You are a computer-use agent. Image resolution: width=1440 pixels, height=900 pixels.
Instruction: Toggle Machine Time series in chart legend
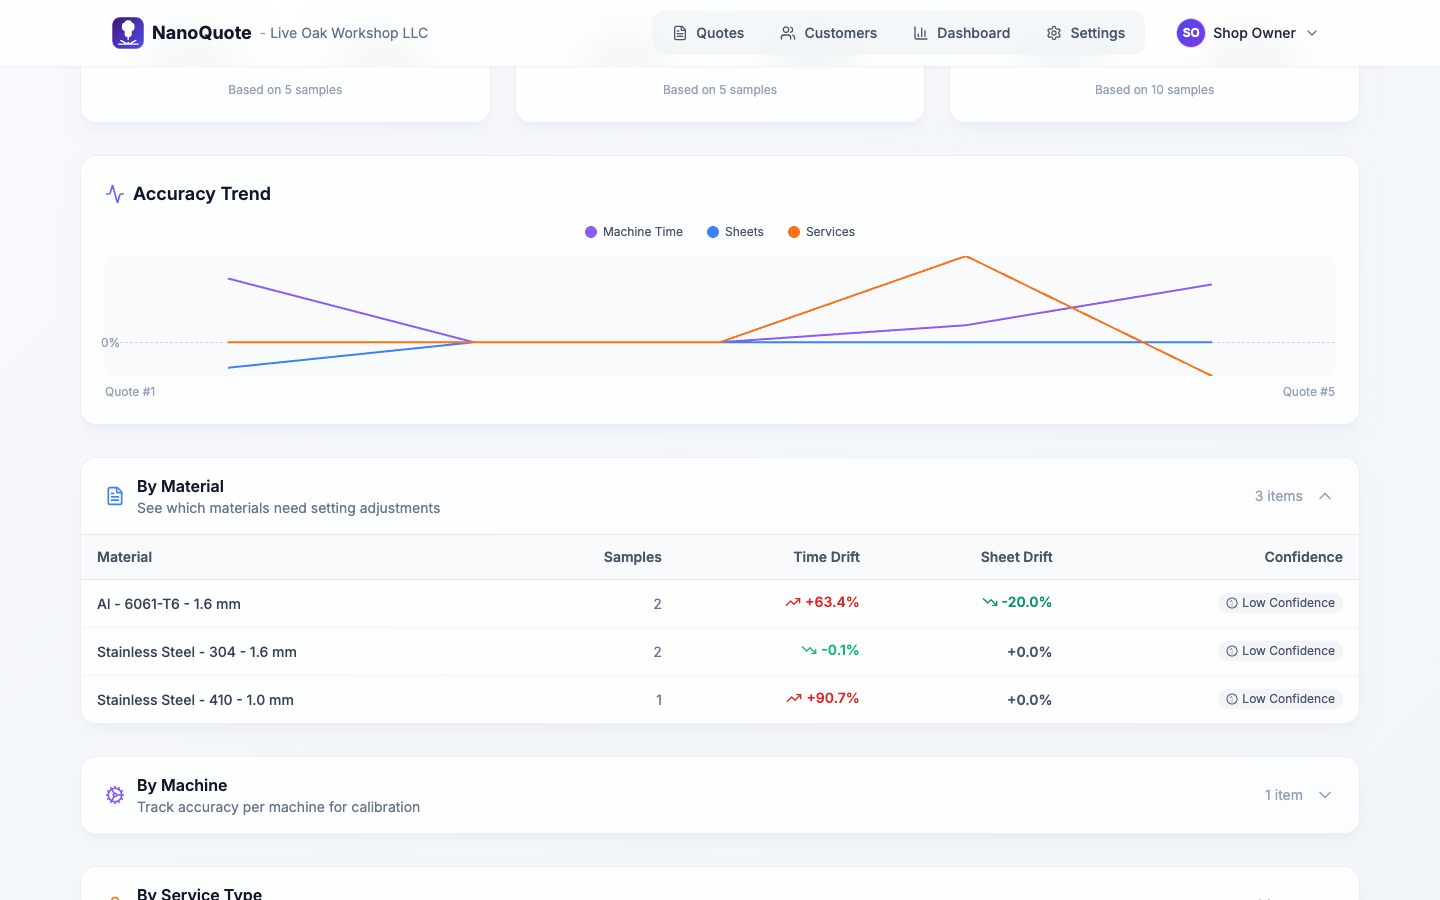click(x=634, y=232)
